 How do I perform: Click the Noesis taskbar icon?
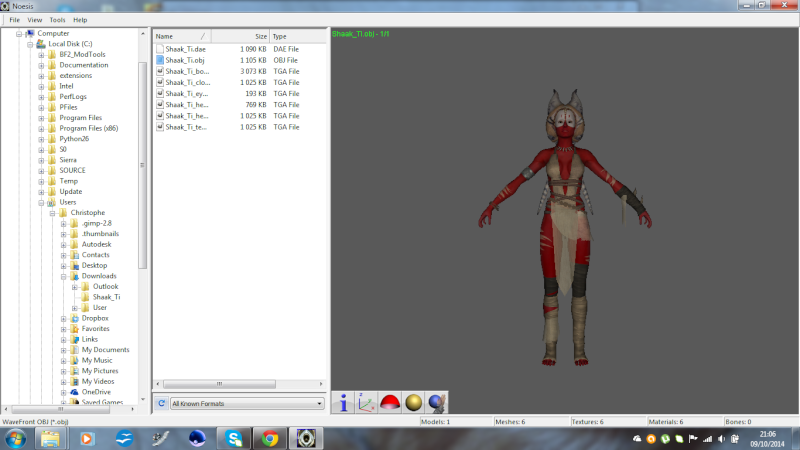pyautogui.click(x=306, y=438)
